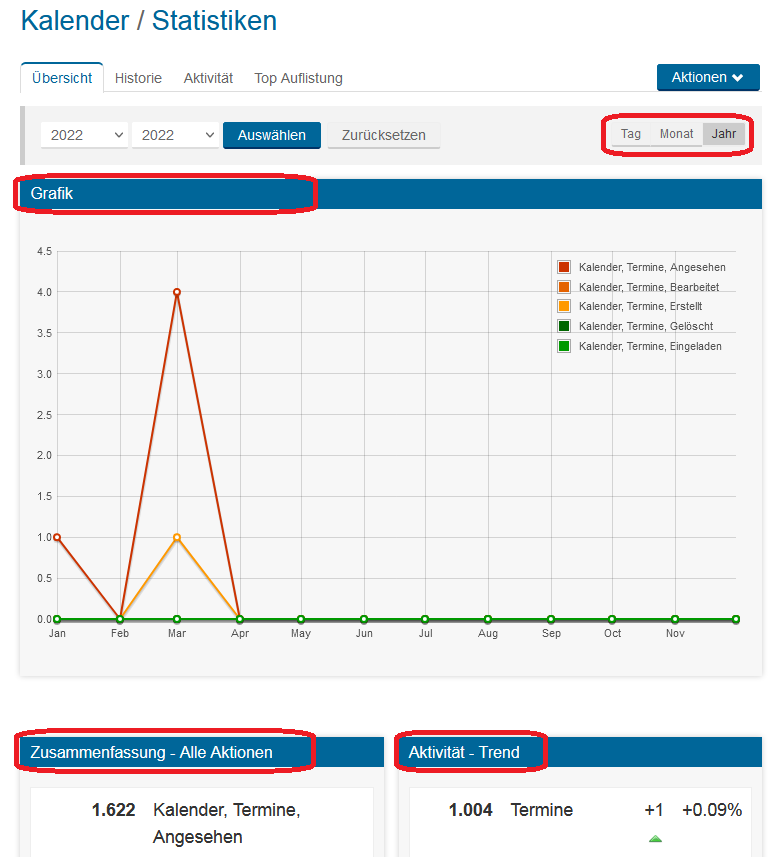Click the green Eingeladen legend swatch
This screenshot has height=857, width=771.
click(564, 346)
